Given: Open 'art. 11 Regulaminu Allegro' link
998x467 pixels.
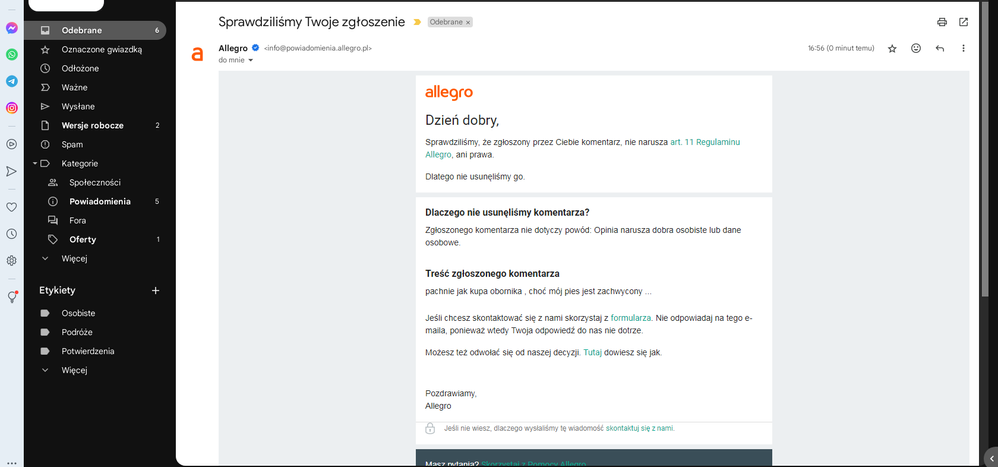Looking at the screenshot, I should 705,143.
